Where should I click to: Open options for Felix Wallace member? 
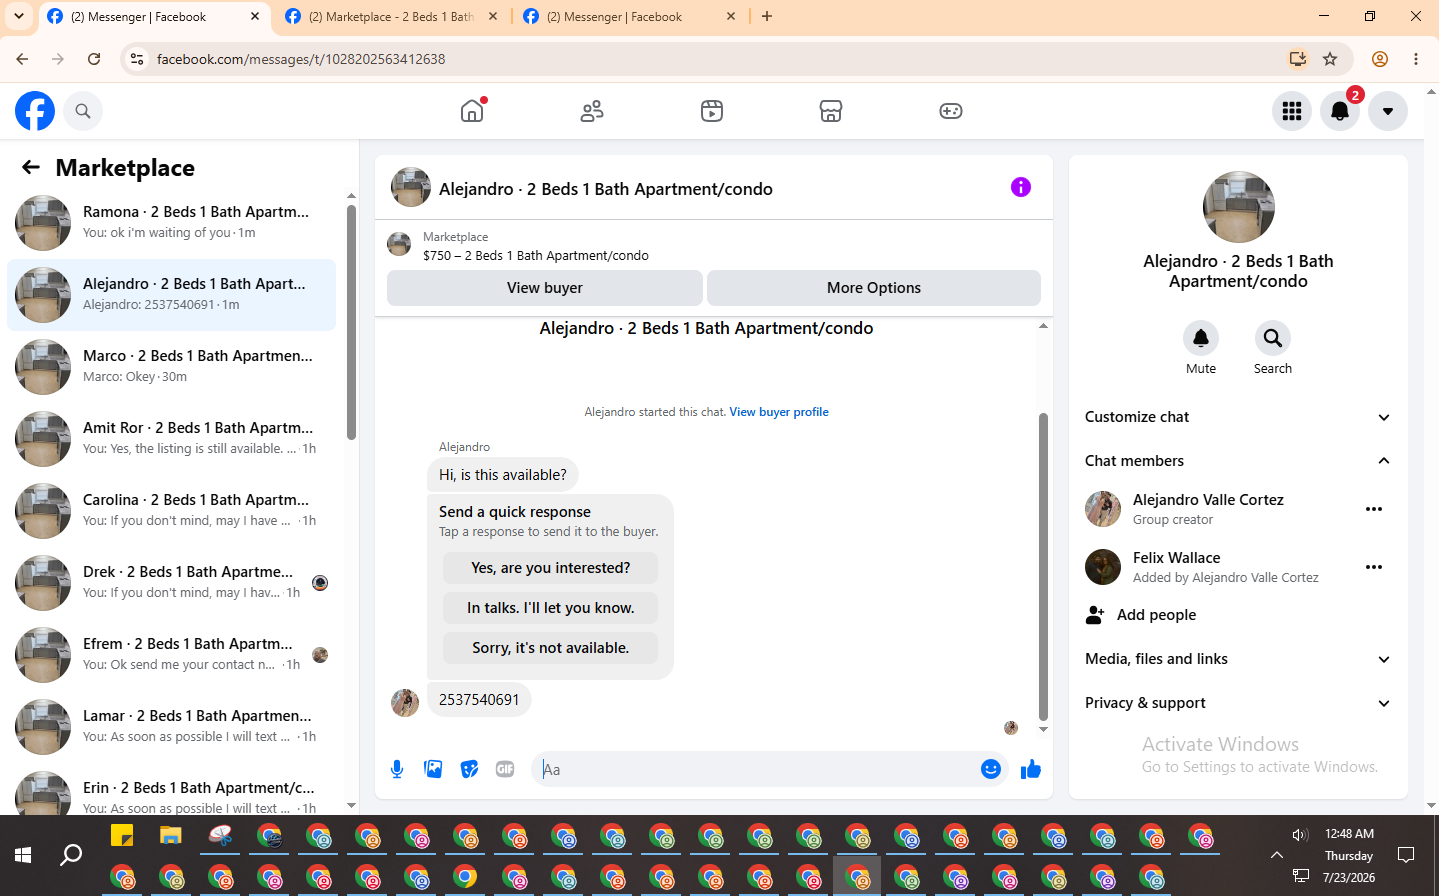(1374, 567)
